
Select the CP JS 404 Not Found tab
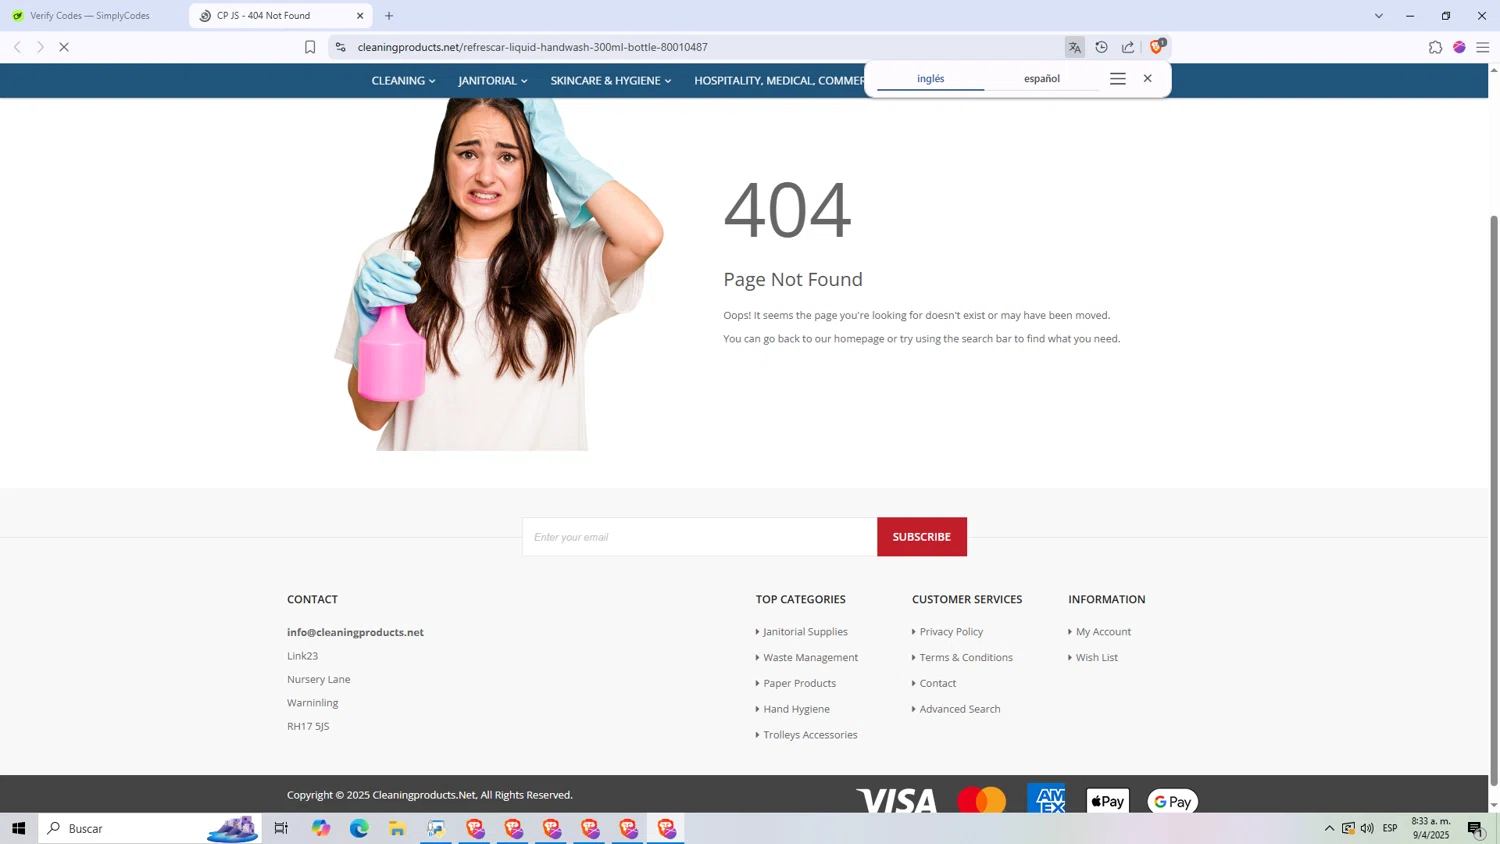pos(280,16)
